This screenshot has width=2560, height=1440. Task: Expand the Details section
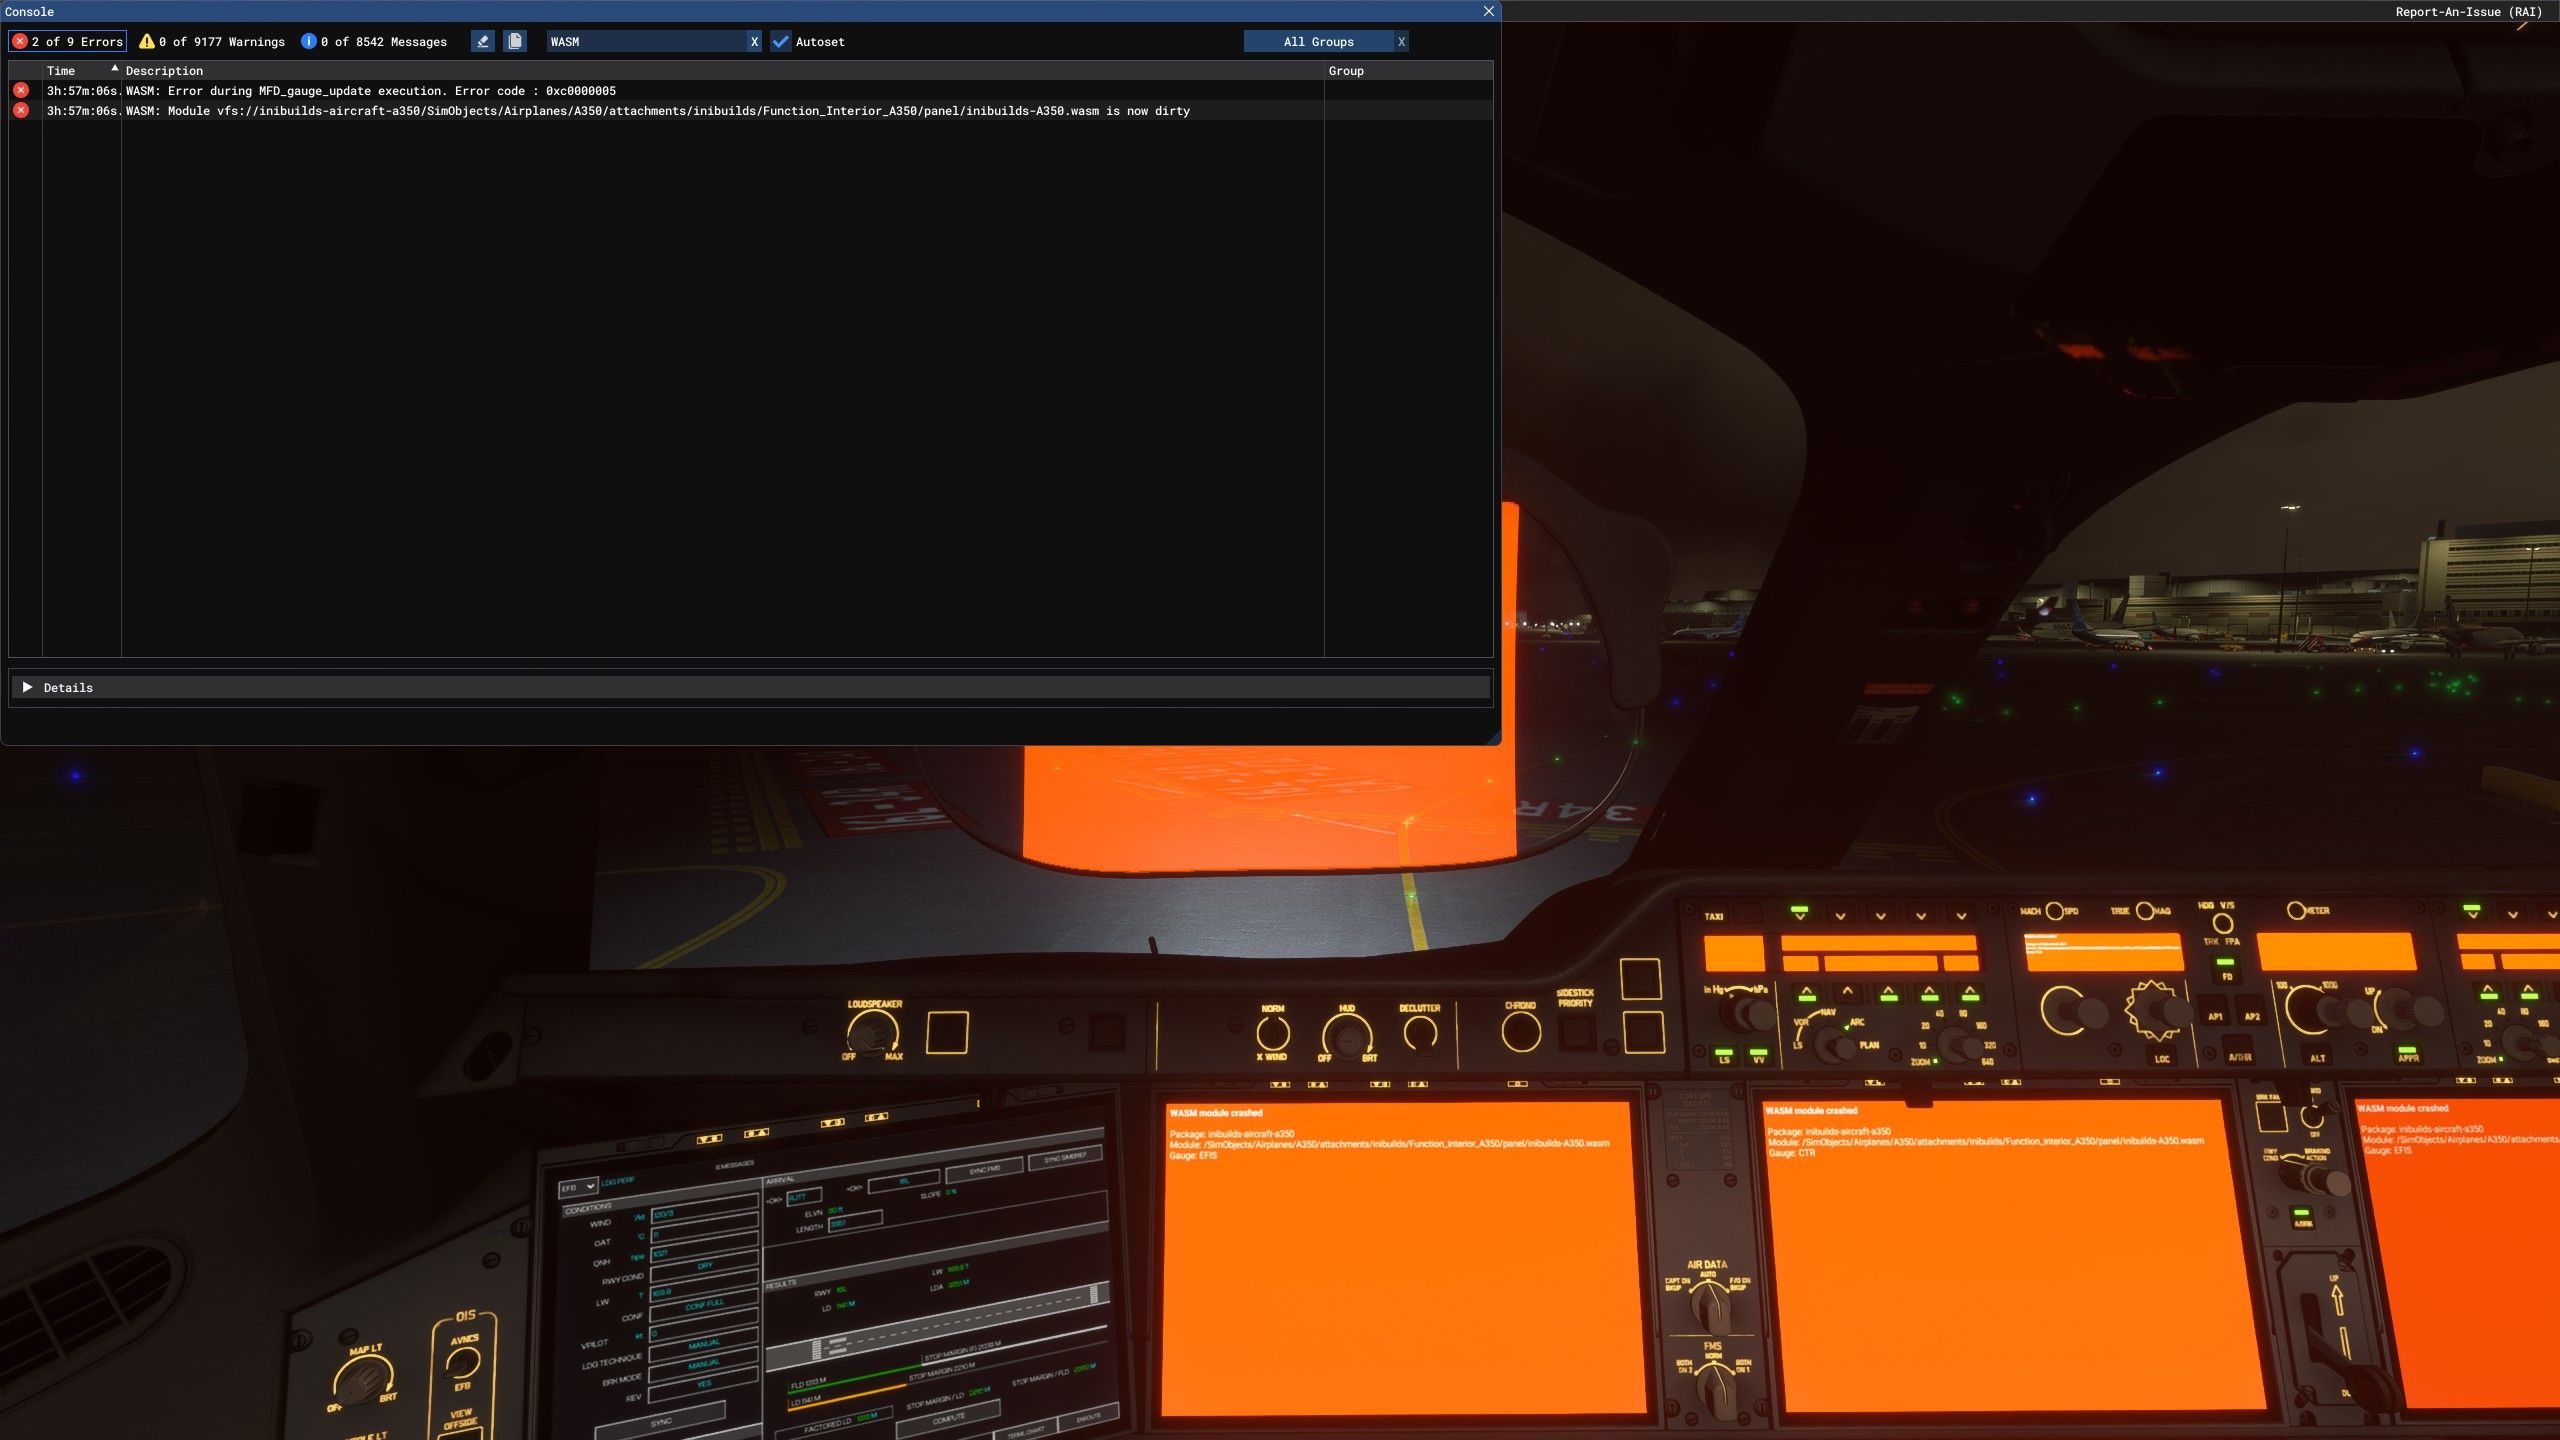(x=28, y=687)
